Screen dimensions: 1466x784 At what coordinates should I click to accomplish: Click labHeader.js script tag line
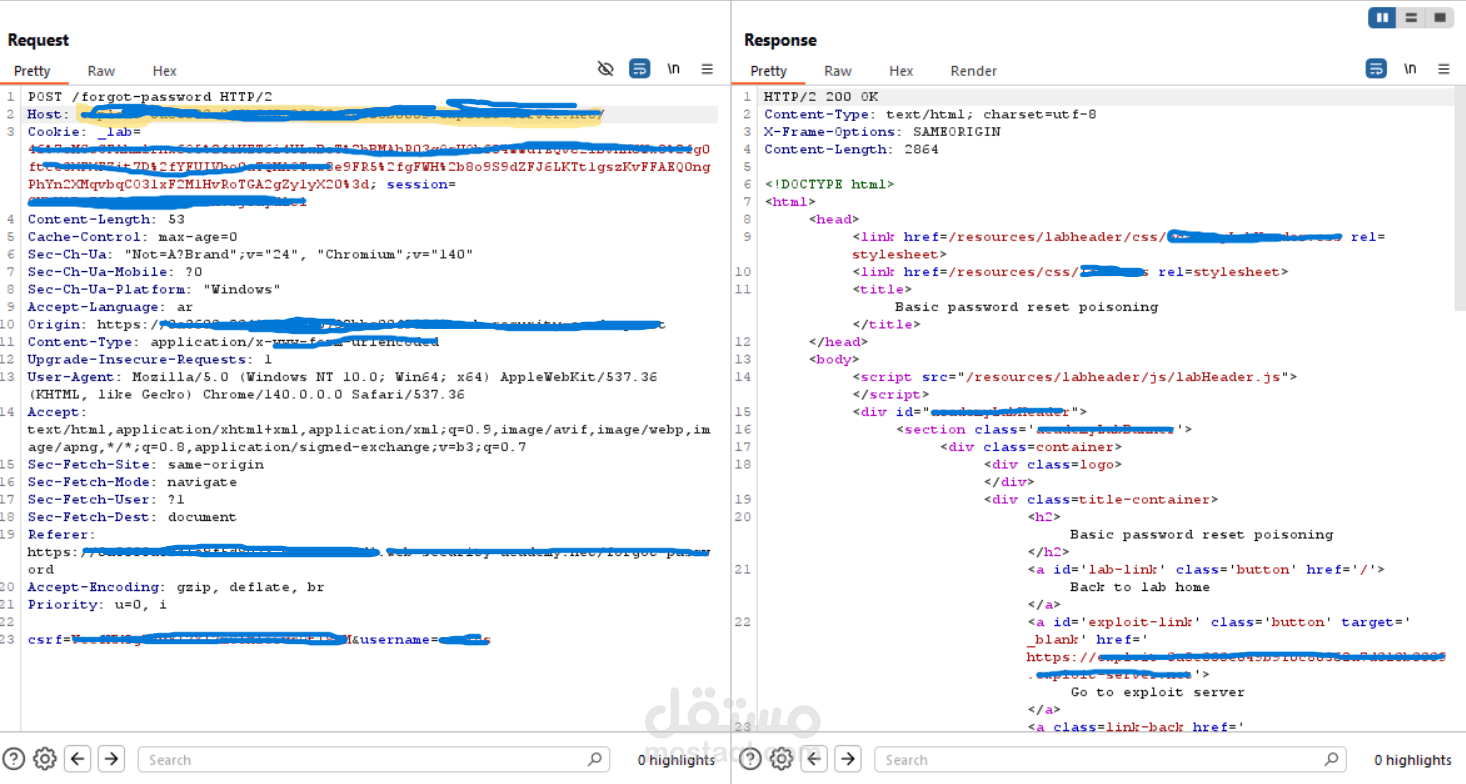[1075, 377]
